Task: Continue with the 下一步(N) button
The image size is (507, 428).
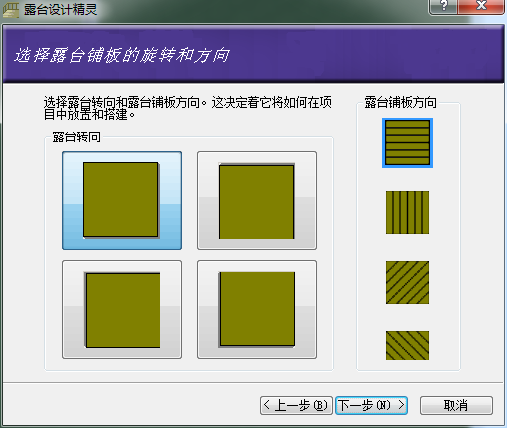Action: [371, 405]
